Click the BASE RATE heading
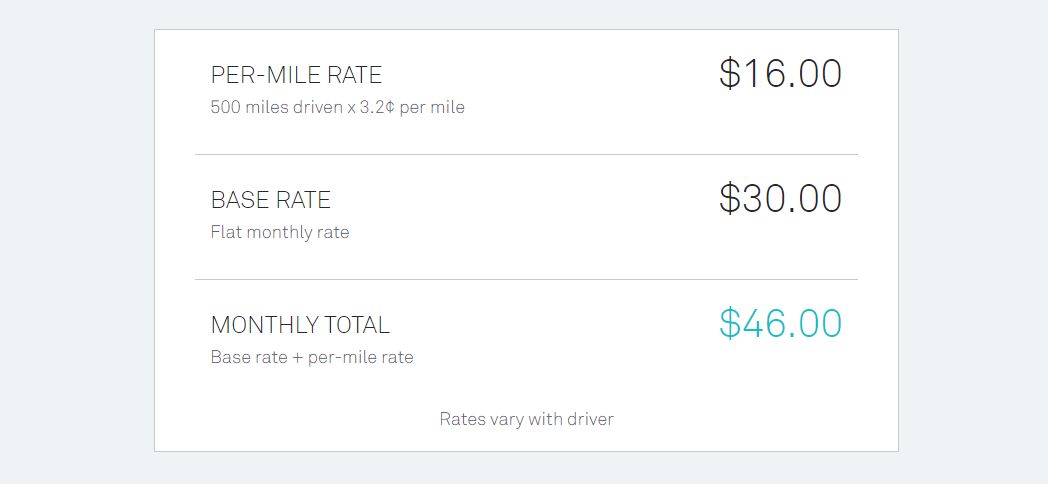The height and width of the screenshot is (484, 1048). pos(271,200)
